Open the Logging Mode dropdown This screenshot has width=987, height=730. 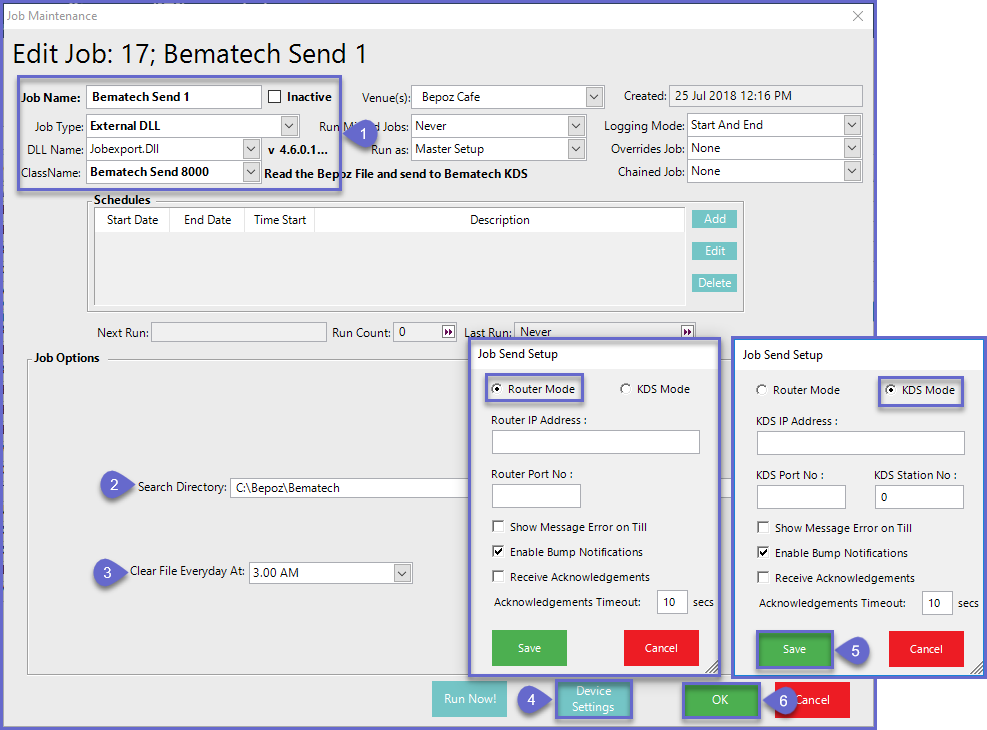point(851,125)
